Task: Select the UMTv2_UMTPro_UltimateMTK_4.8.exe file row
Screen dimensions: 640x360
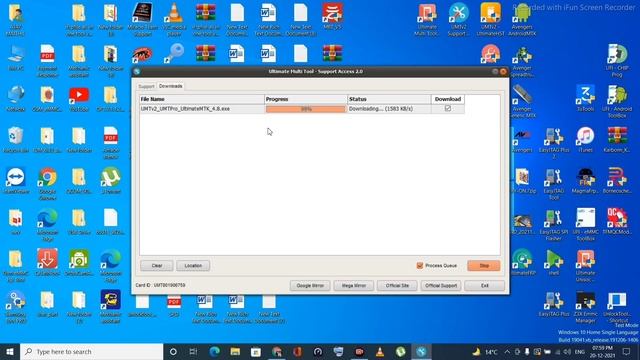Action: (302, 109)
